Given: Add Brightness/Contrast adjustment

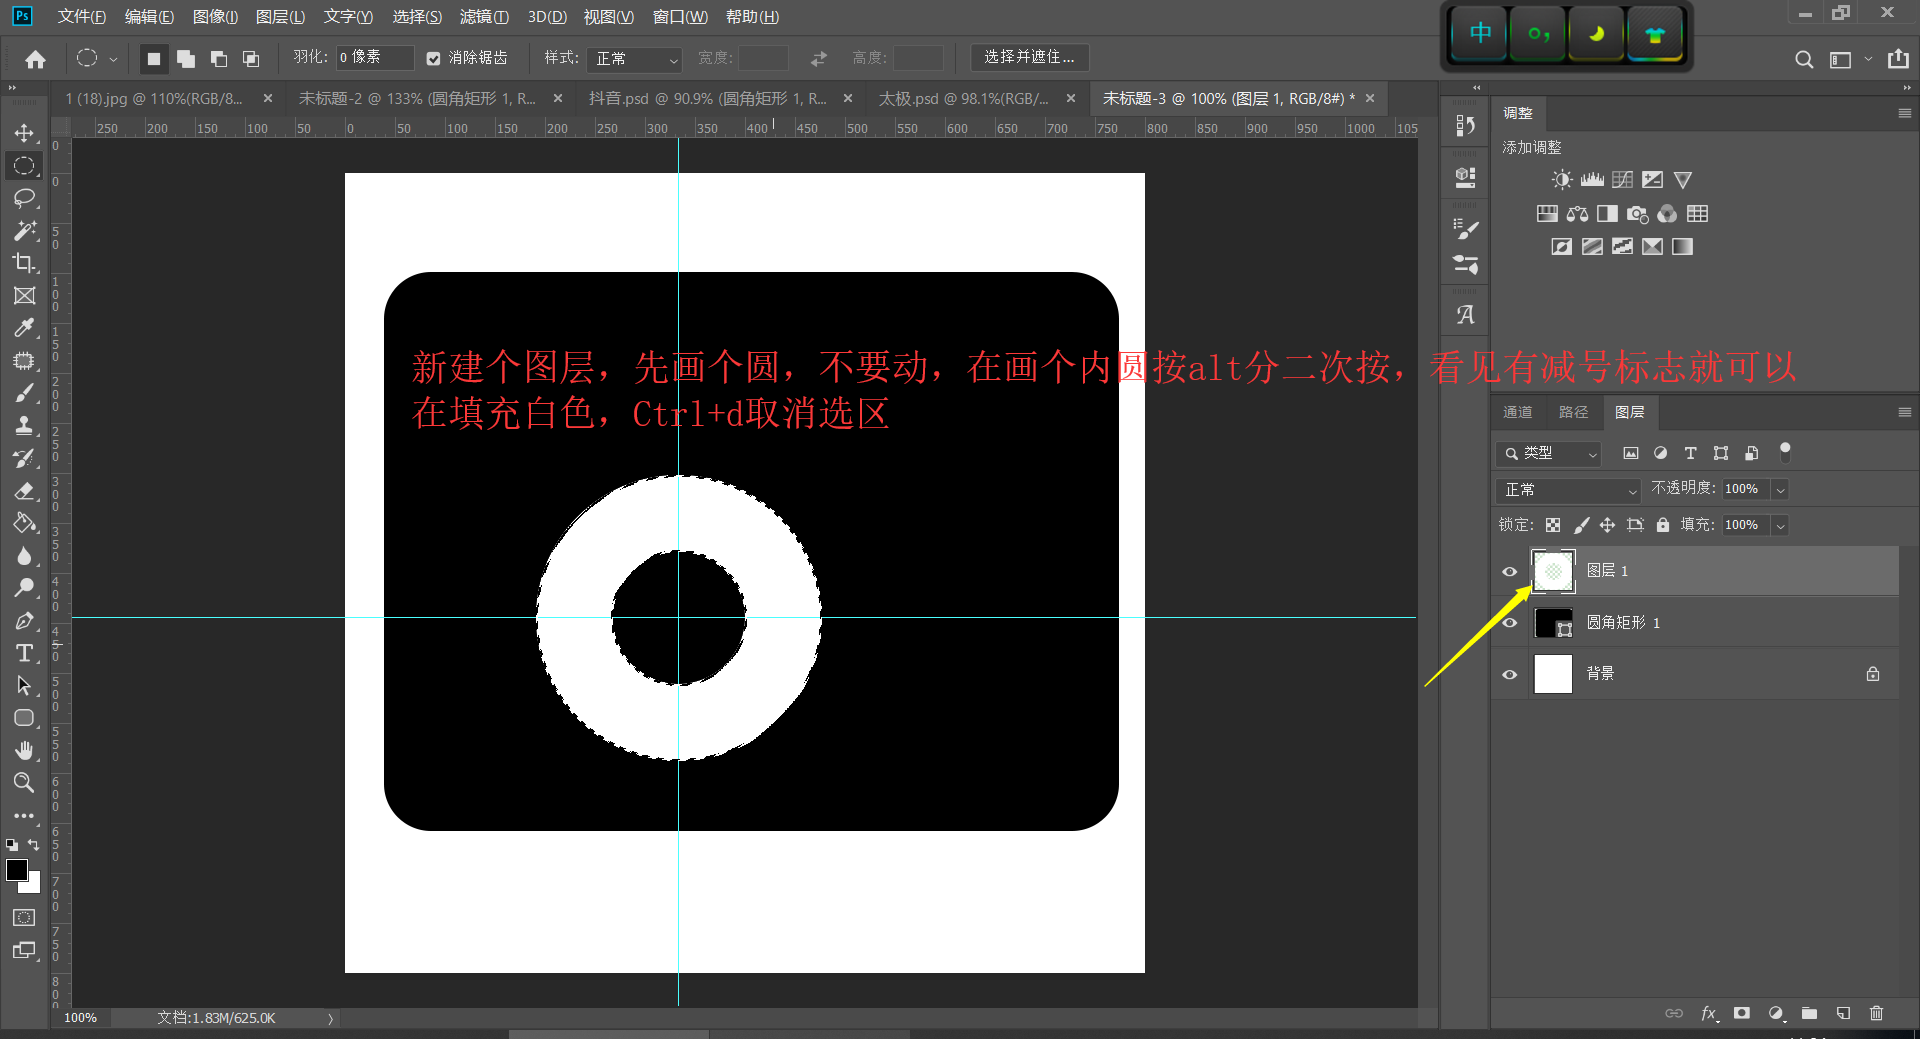Looking at the screenshot, I should click(x=1561, y=180).
